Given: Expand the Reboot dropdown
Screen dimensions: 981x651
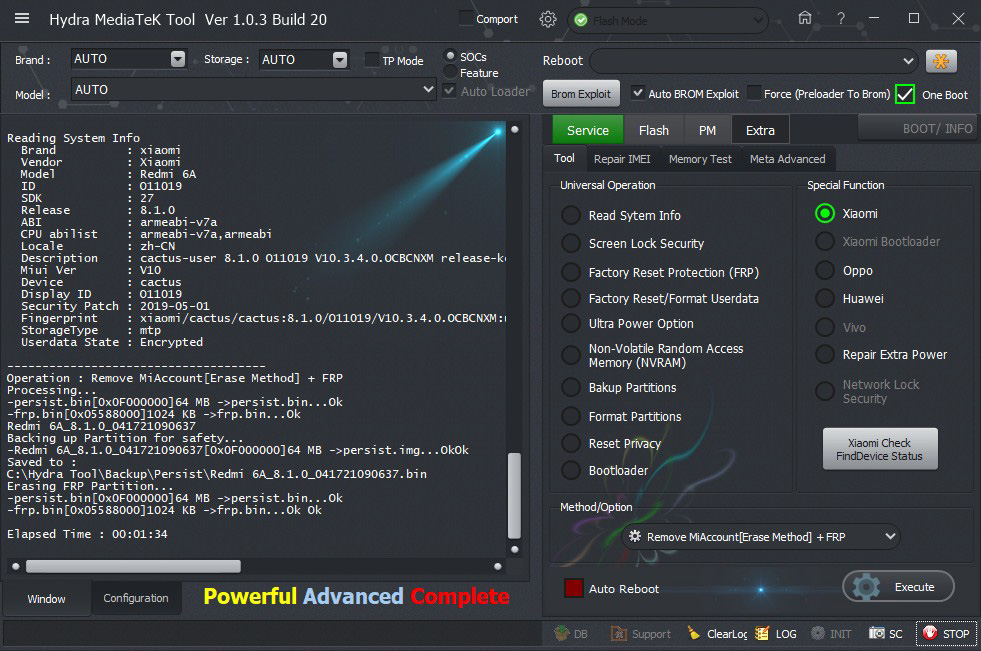Looking at the screenshot, I should 908,61.
